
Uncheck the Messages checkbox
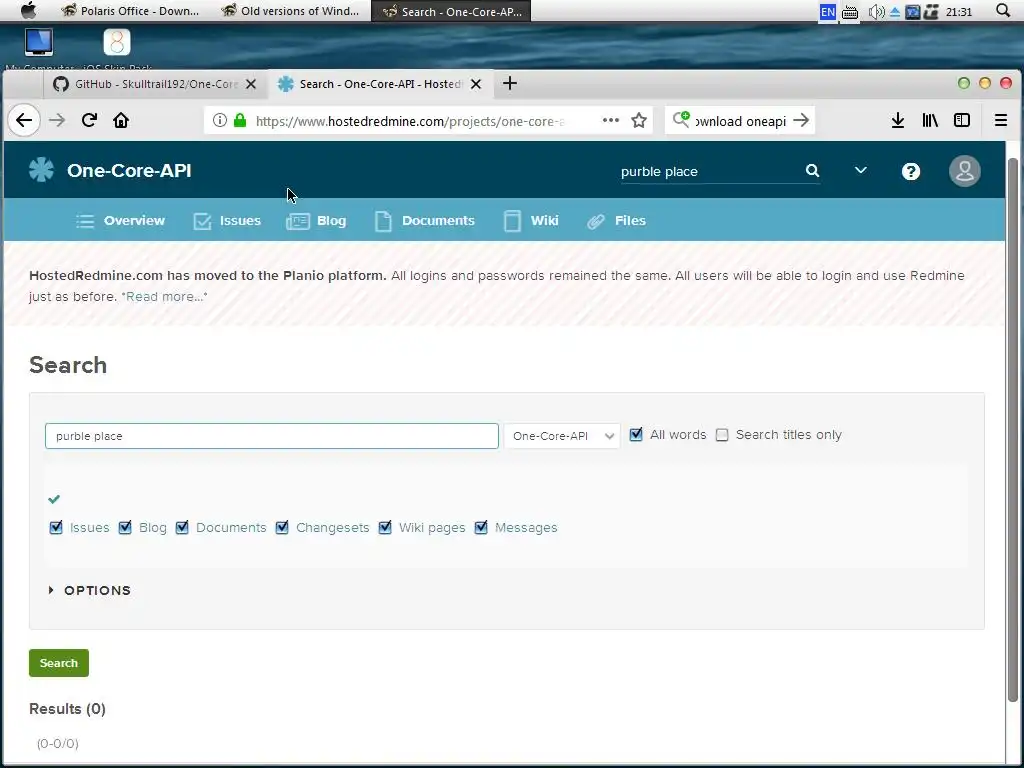[x=481, y=527]
